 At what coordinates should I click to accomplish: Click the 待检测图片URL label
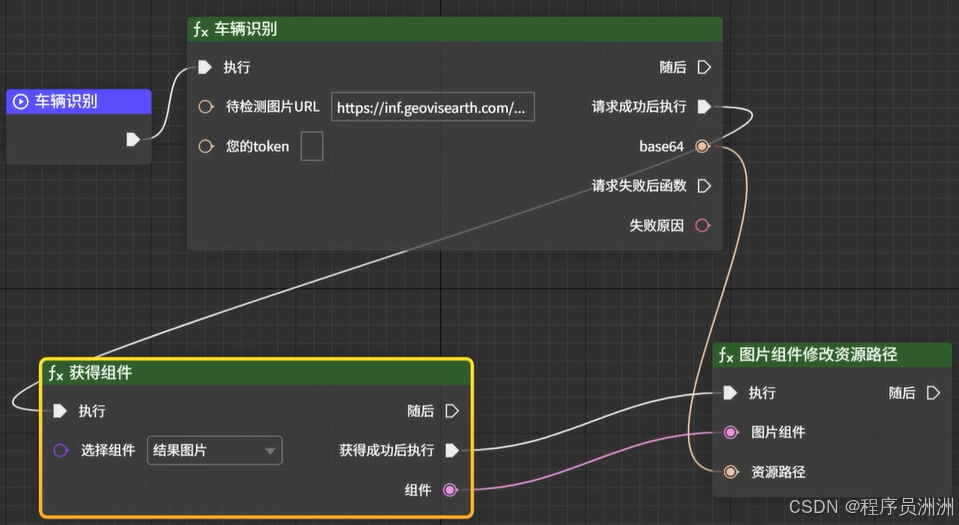pyautogui.click(x=273, y=106)
